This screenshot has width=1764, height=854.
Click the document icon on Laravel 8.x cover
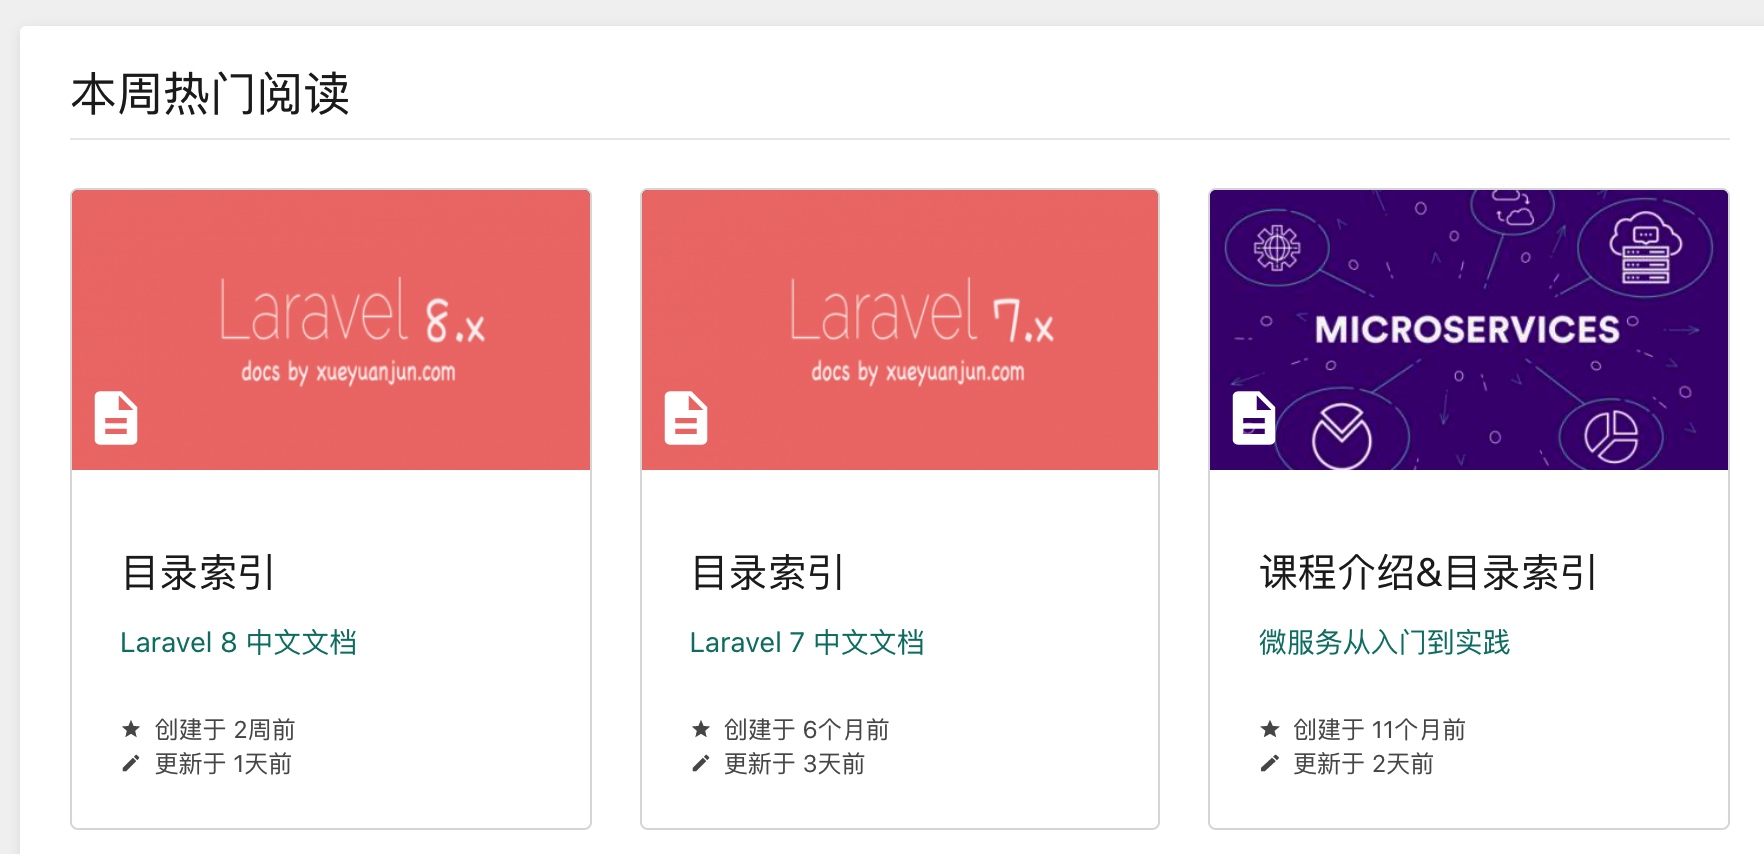[x=116, y=418]
